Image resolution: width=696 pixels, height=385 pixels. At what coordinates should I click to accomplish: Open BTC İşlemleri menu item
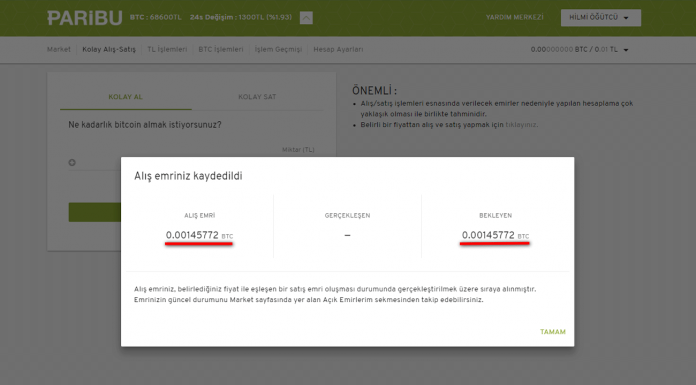(x=221, y=49)
